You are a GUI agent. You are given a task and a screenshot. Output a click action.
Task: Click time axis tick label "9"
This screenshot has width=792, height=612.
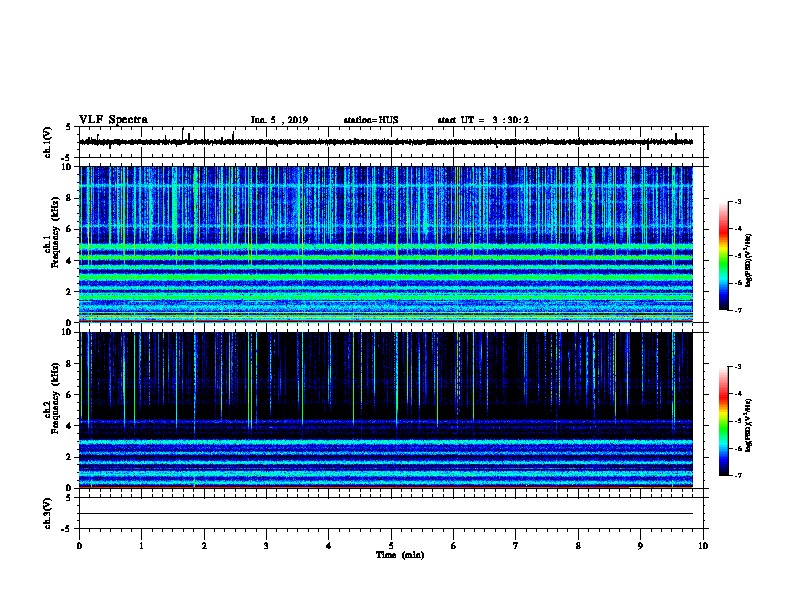(x=640, y=546)
